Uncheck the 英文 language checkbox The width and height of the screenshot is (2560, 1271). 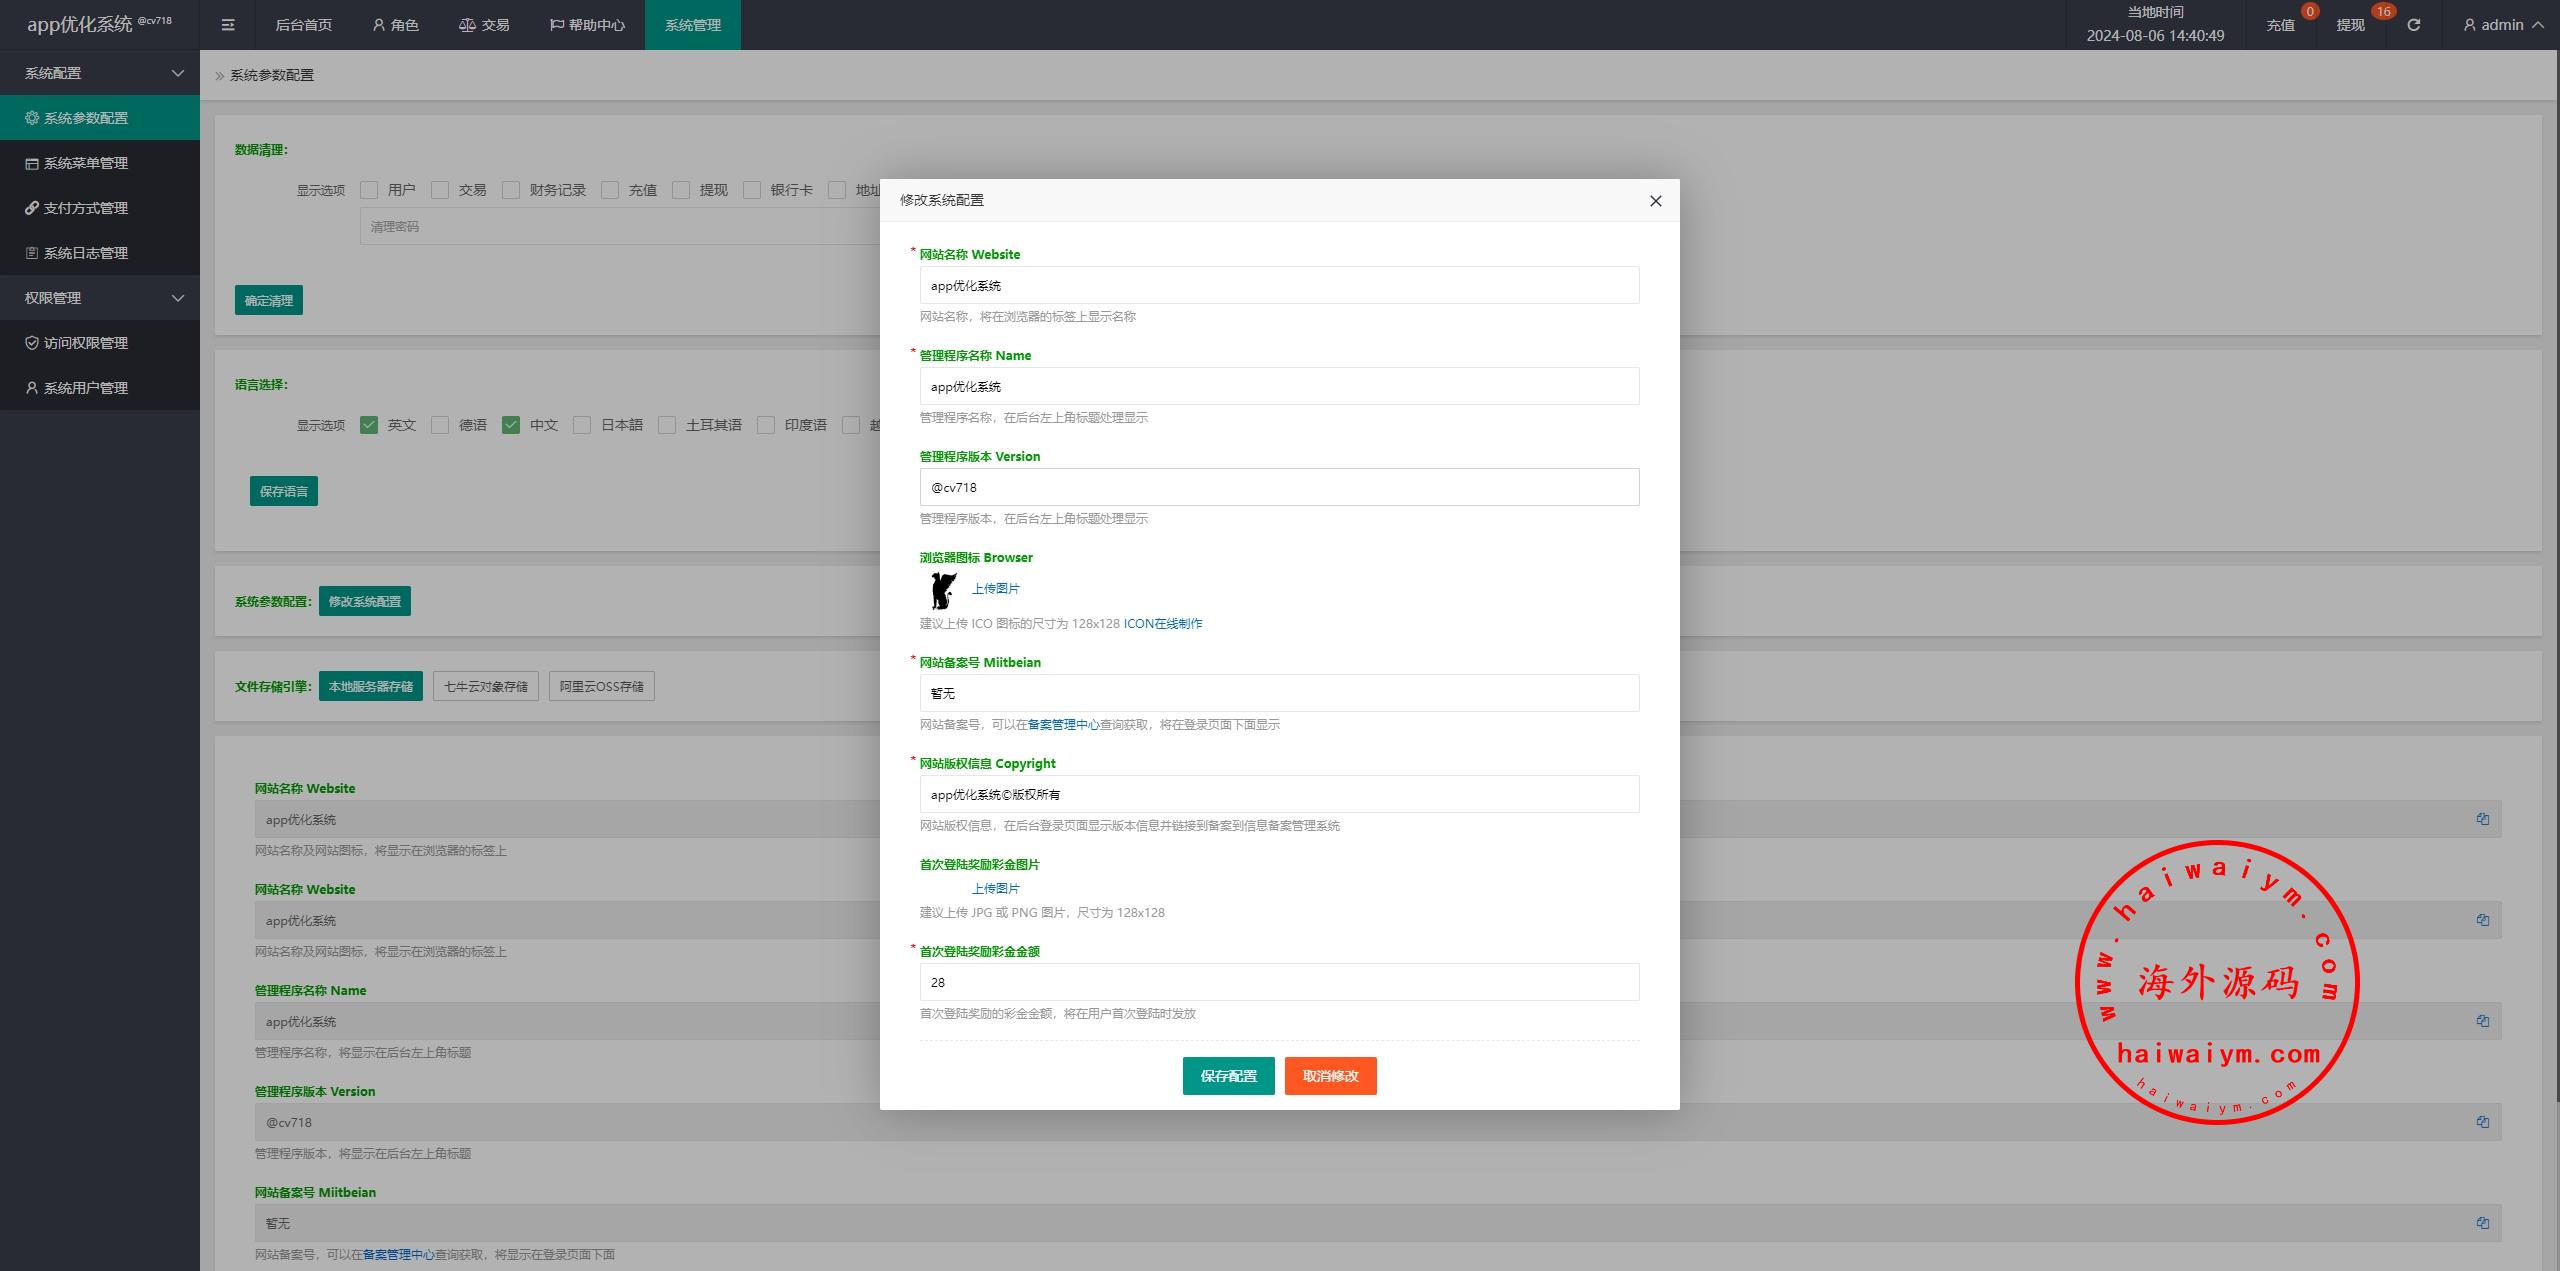[369, 425]
